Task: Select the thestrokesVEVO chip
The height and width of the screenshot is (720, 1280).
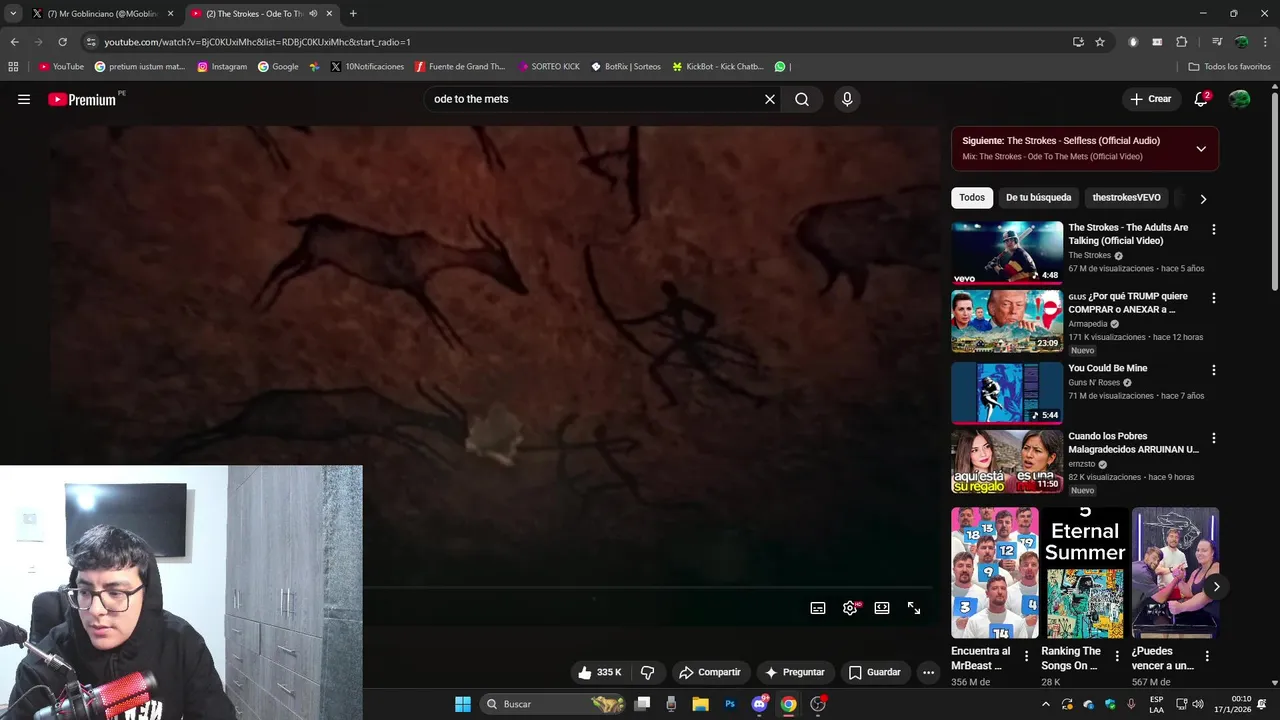Action: point(1126,198)
